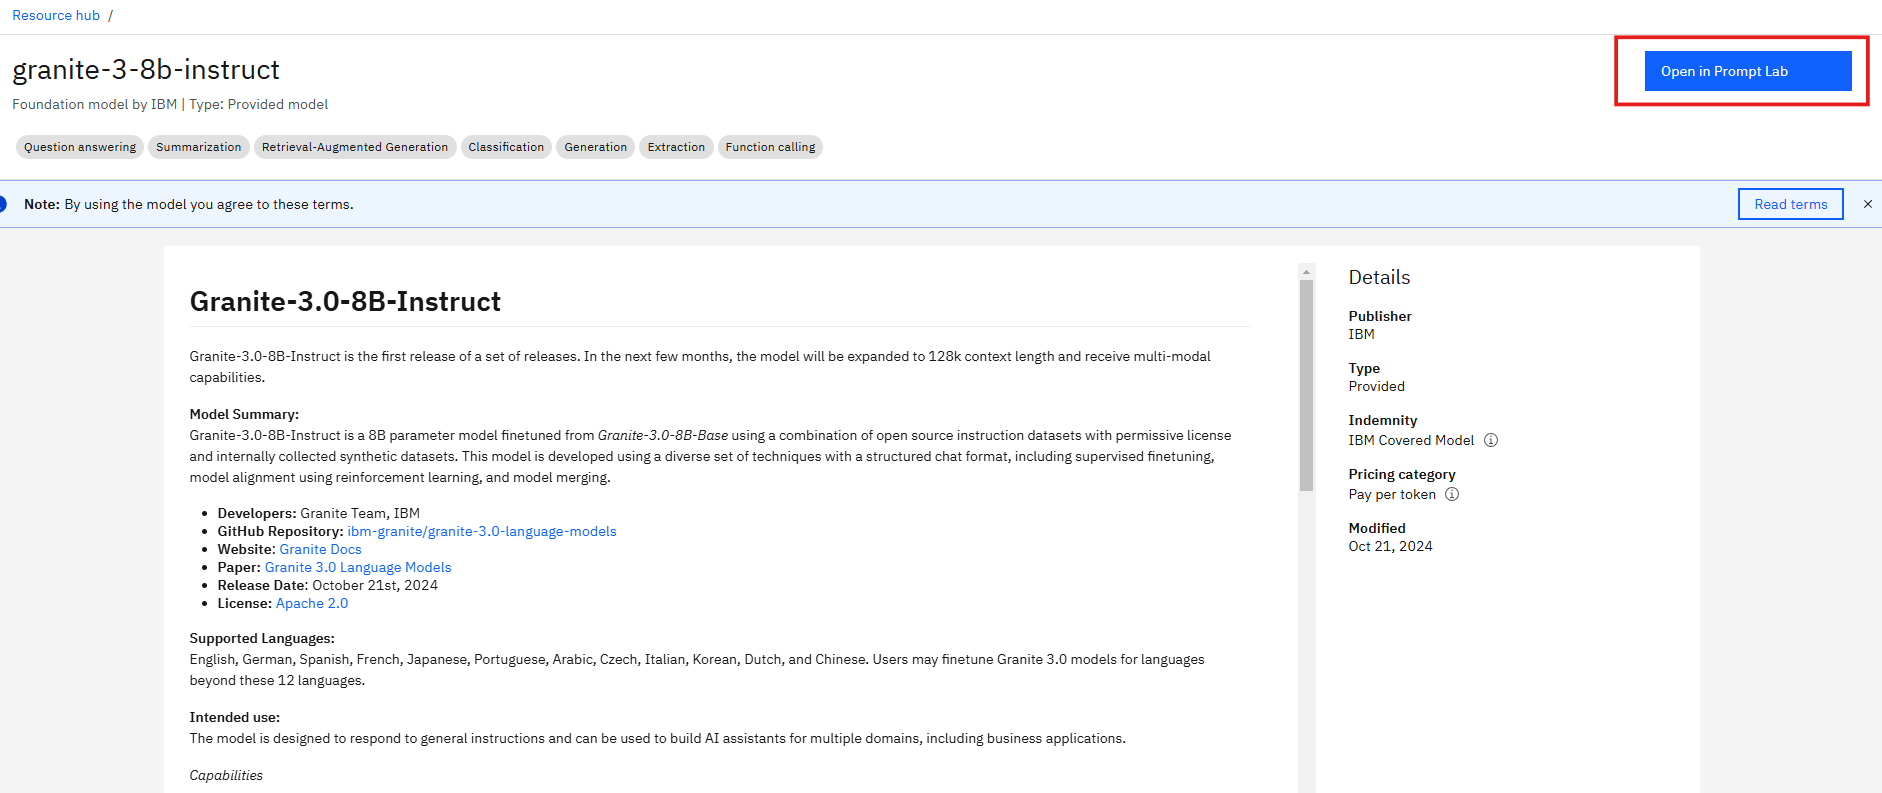
Task: Click the Generation tag
Action: 595,147
